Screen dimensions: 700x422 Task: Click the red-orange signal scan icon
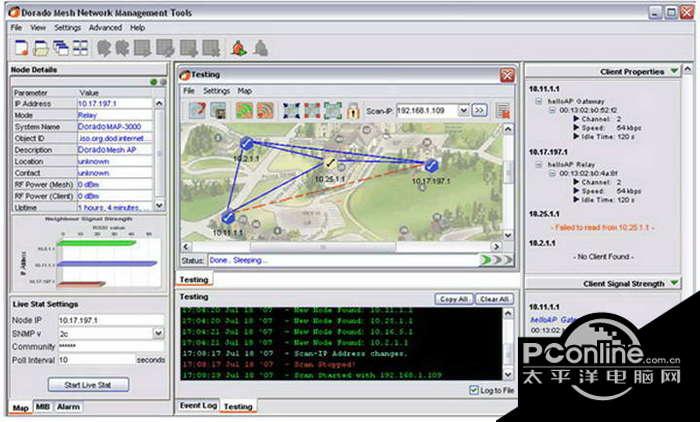[265, 110]
